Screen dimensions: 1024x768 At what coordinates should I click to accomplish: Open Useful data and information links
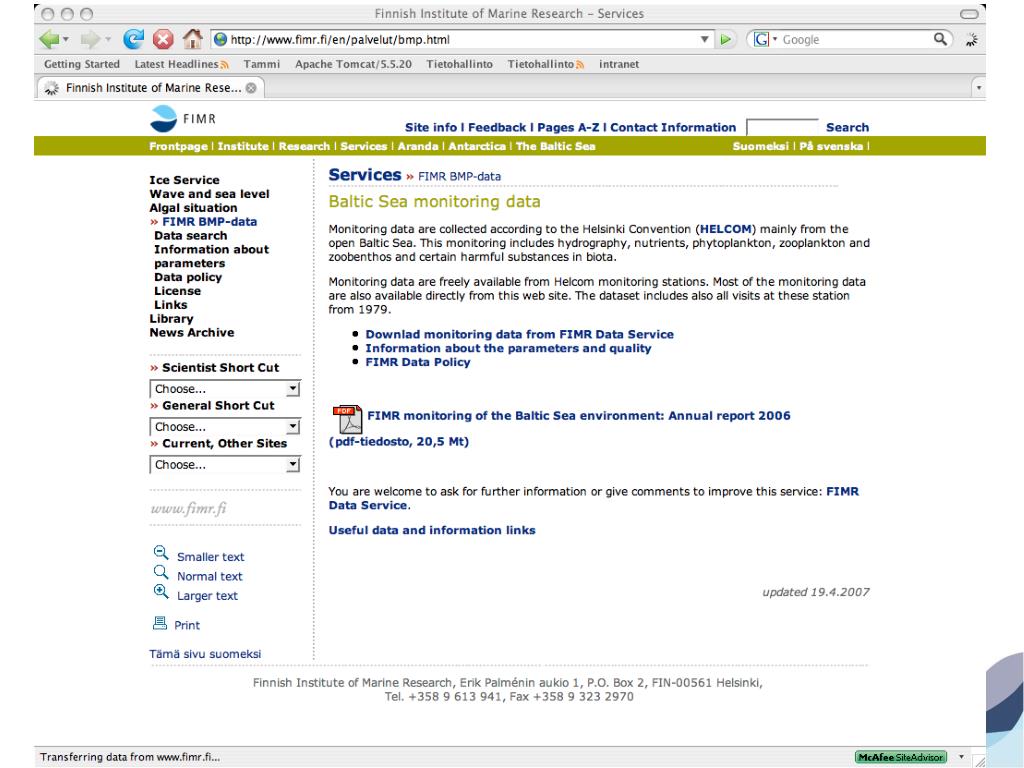(432, 530)
